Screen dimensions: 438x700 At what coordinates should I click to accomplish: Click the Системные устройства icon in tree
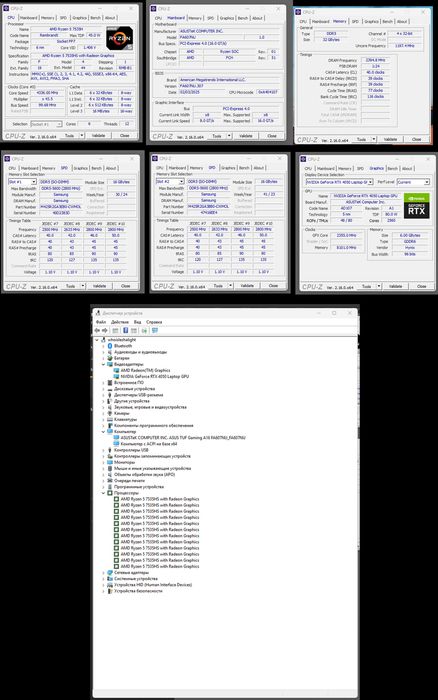coord(110,579)
